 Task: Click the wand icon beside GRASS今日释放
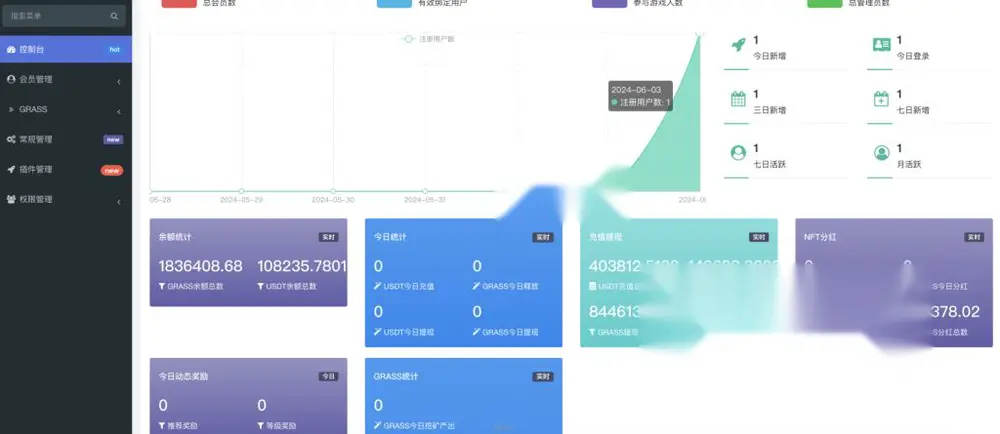pos(476,287)
